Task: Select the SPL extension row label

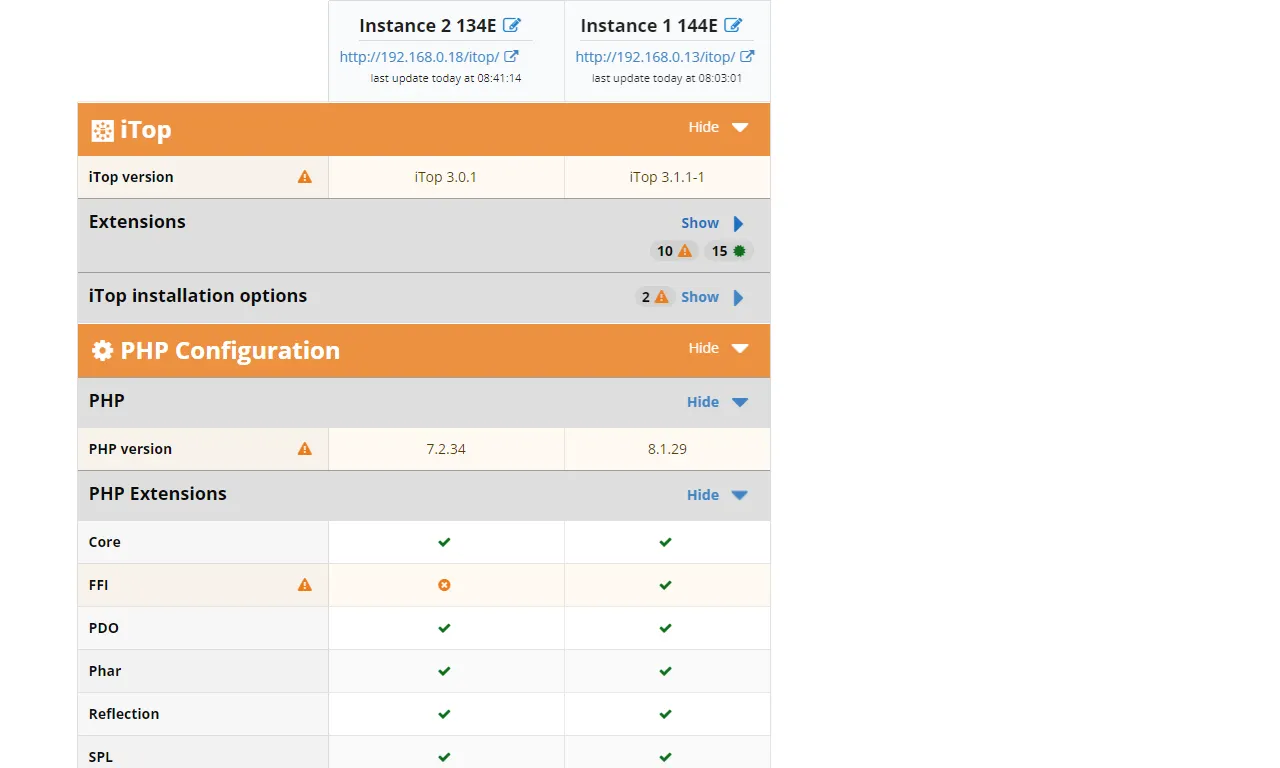Action: [x=101, y=757]
